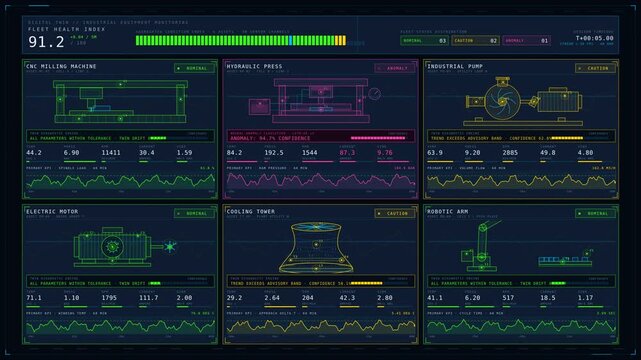The image size is (641, 360).
Task: Click the CNC spindle load trend chart
Action: click(120, 181)
